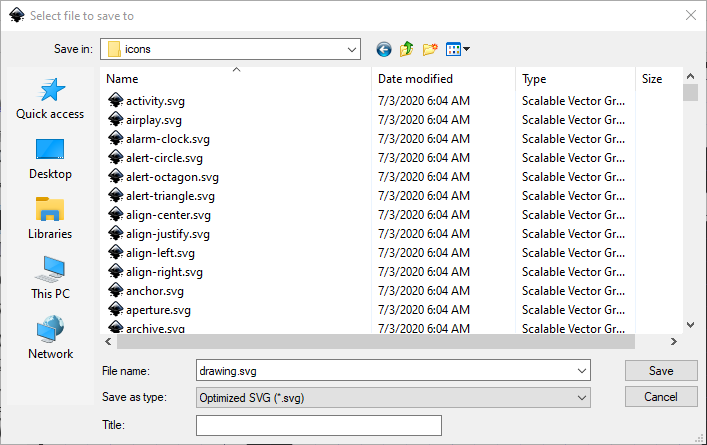Cancel the save dialog
The image size is (707, 445).
(661, 397)
